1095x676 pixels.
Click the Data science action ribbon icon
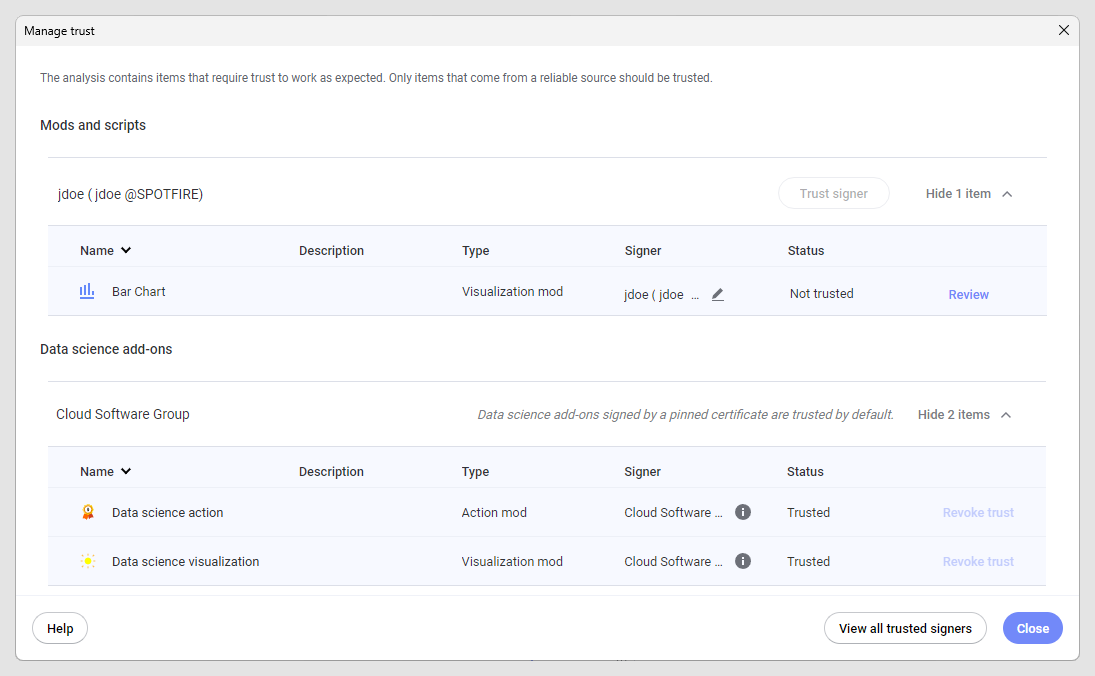88,513
